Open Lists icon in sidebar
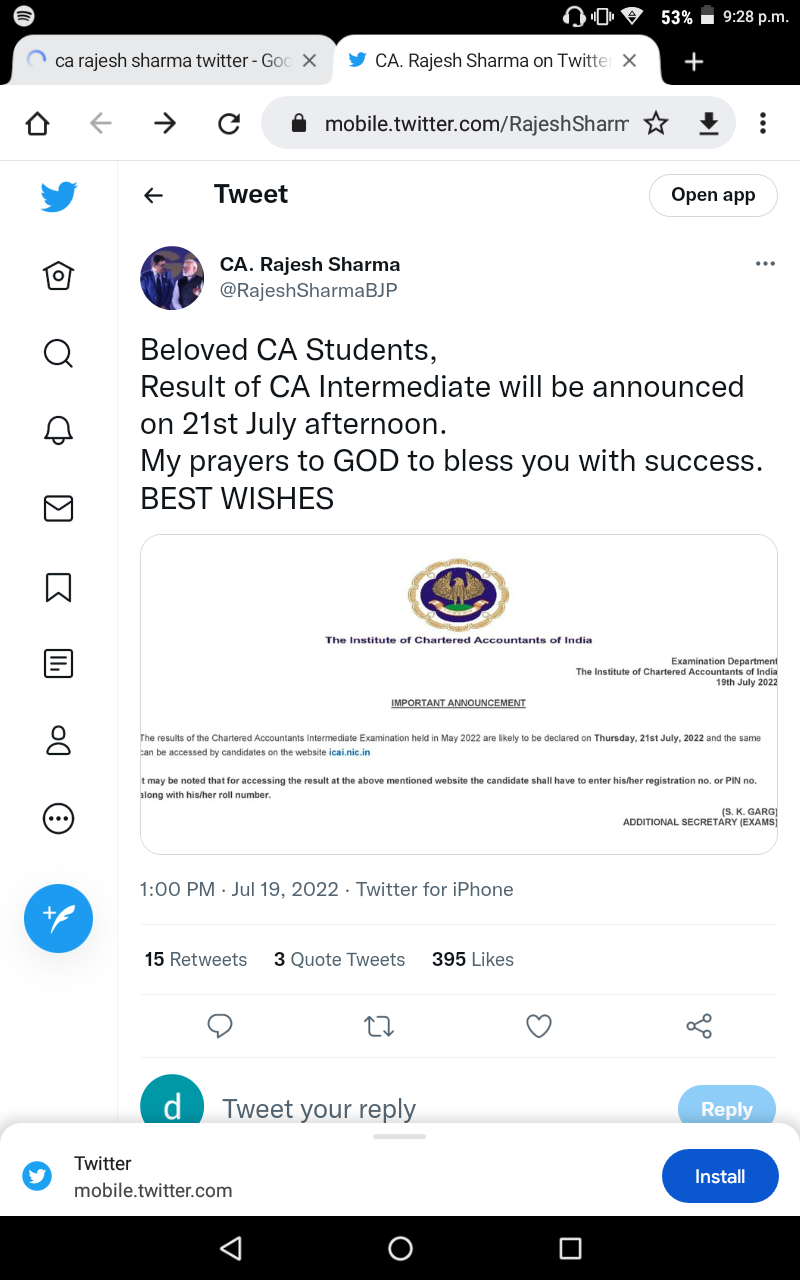Image resolution: width=800 pixels, height=1280 pixels. click(x=58, y=663)
